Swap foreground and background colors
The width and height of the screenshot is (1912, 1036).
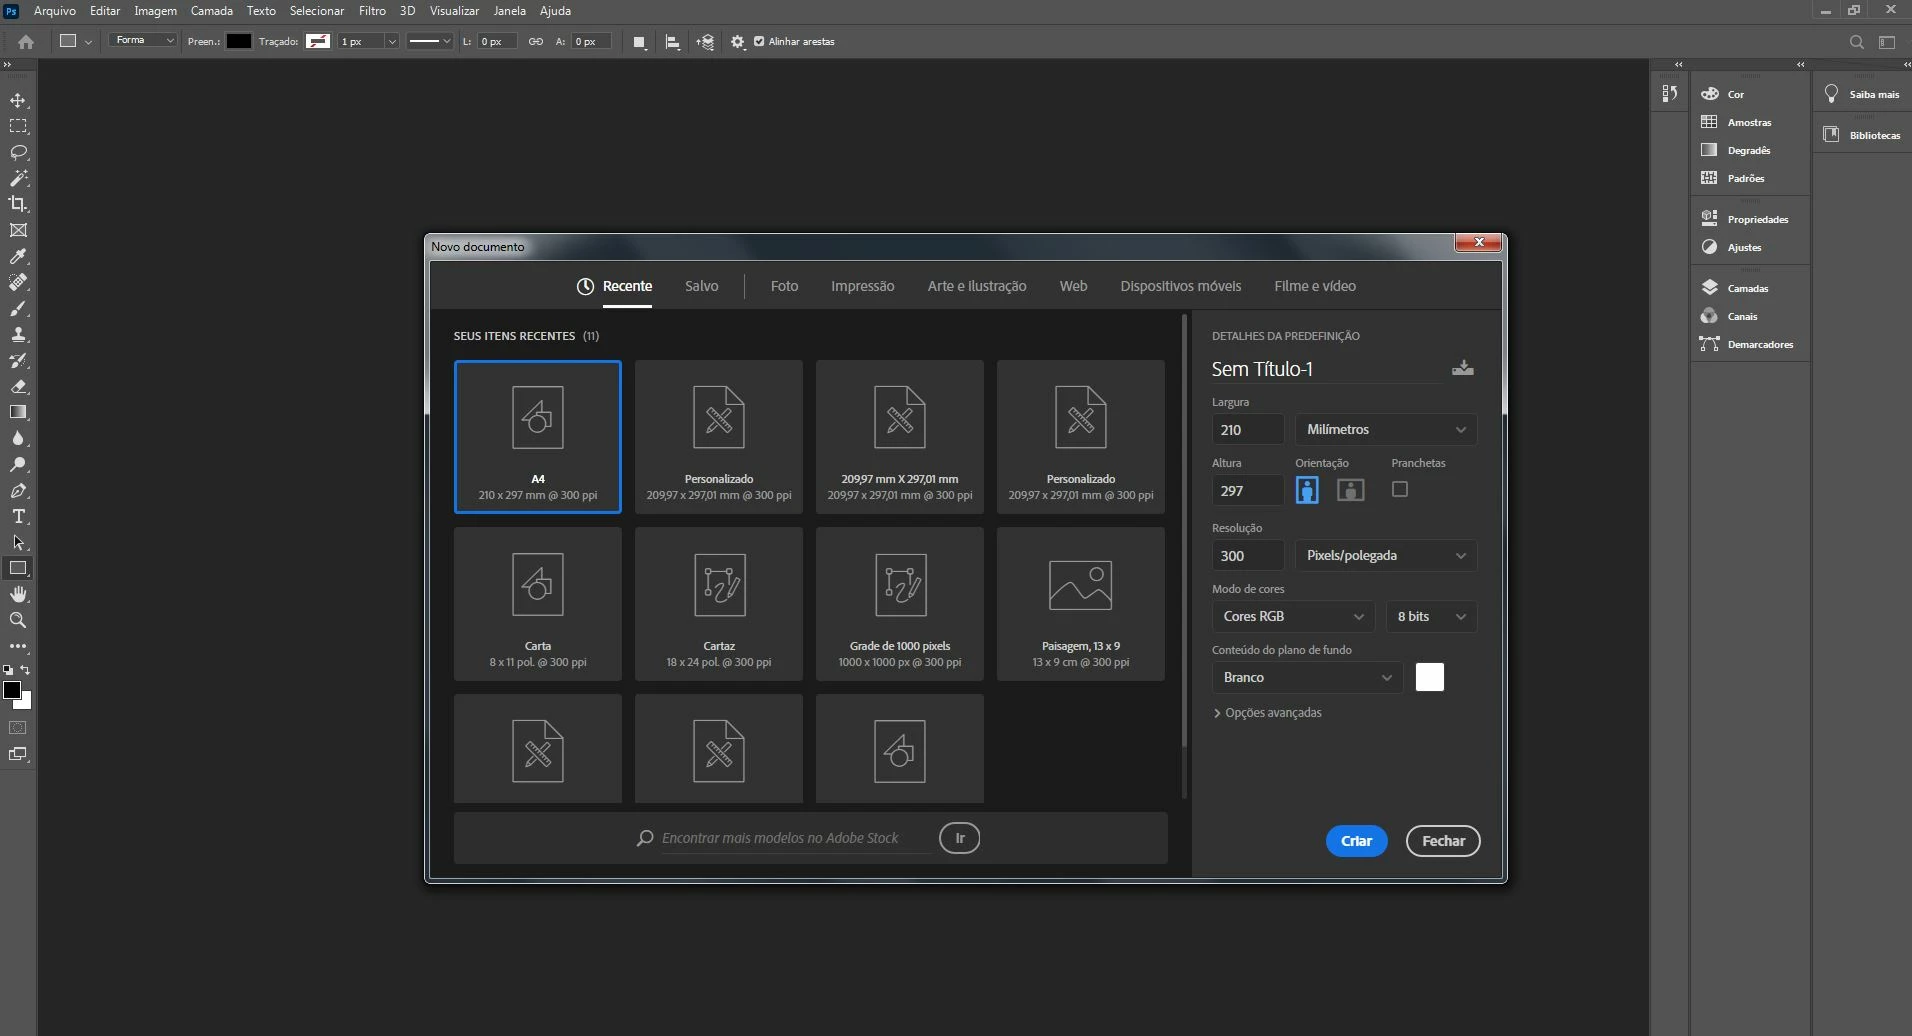(x=25, y=670)
